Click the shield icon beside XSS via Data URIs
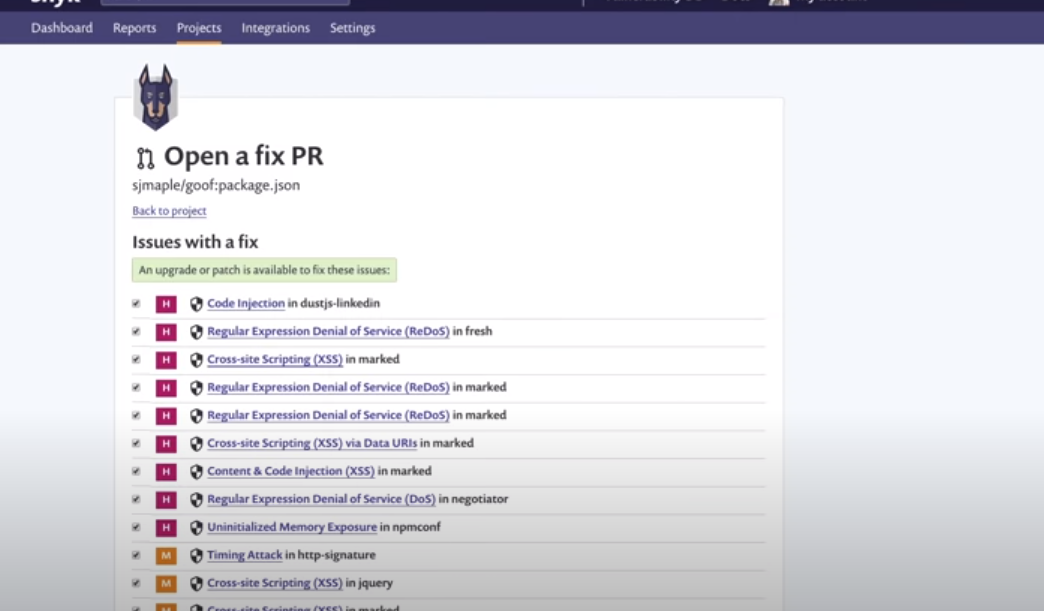This screenshot has width=1044, height=611. point(196,444)
